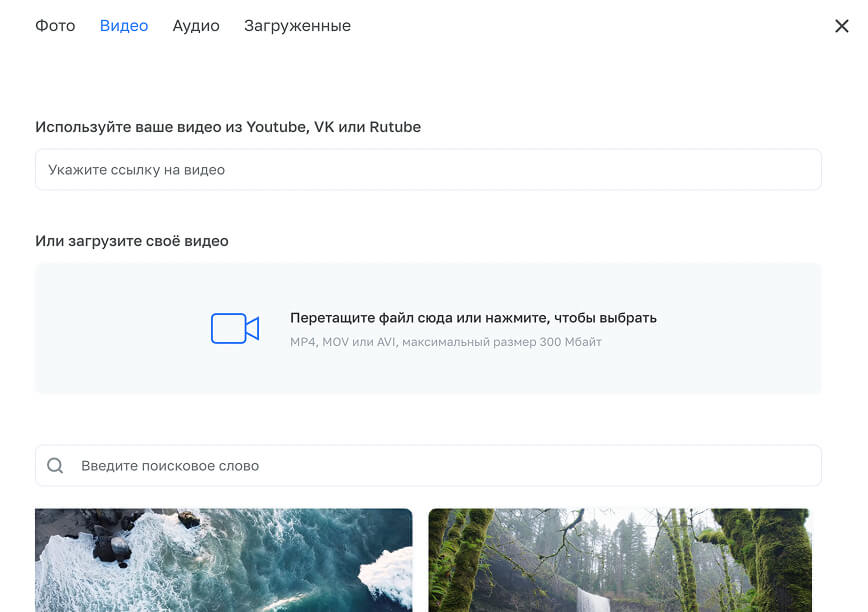Open the Аудио tab
Screen dimensions: 868x612
(x=196, y=25)
